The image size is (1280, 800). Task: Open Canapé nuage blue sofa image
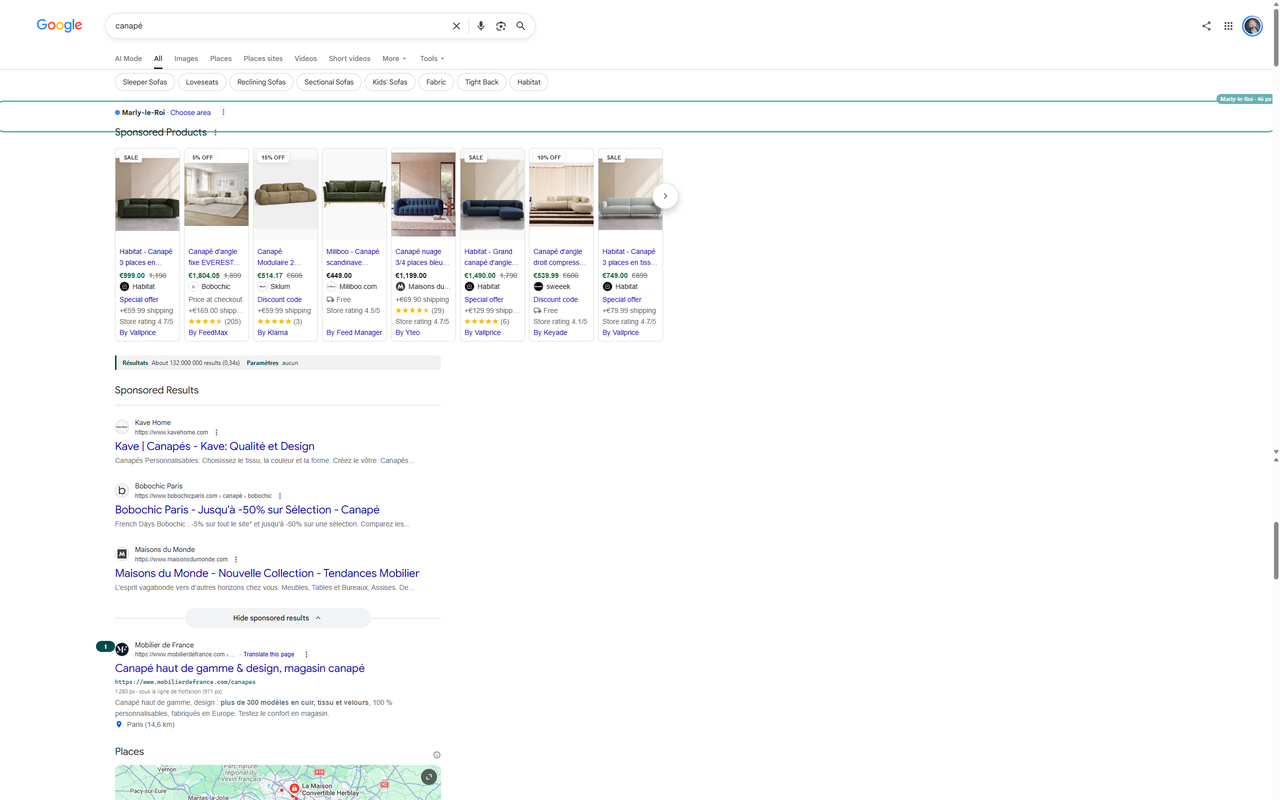point(423,195)
